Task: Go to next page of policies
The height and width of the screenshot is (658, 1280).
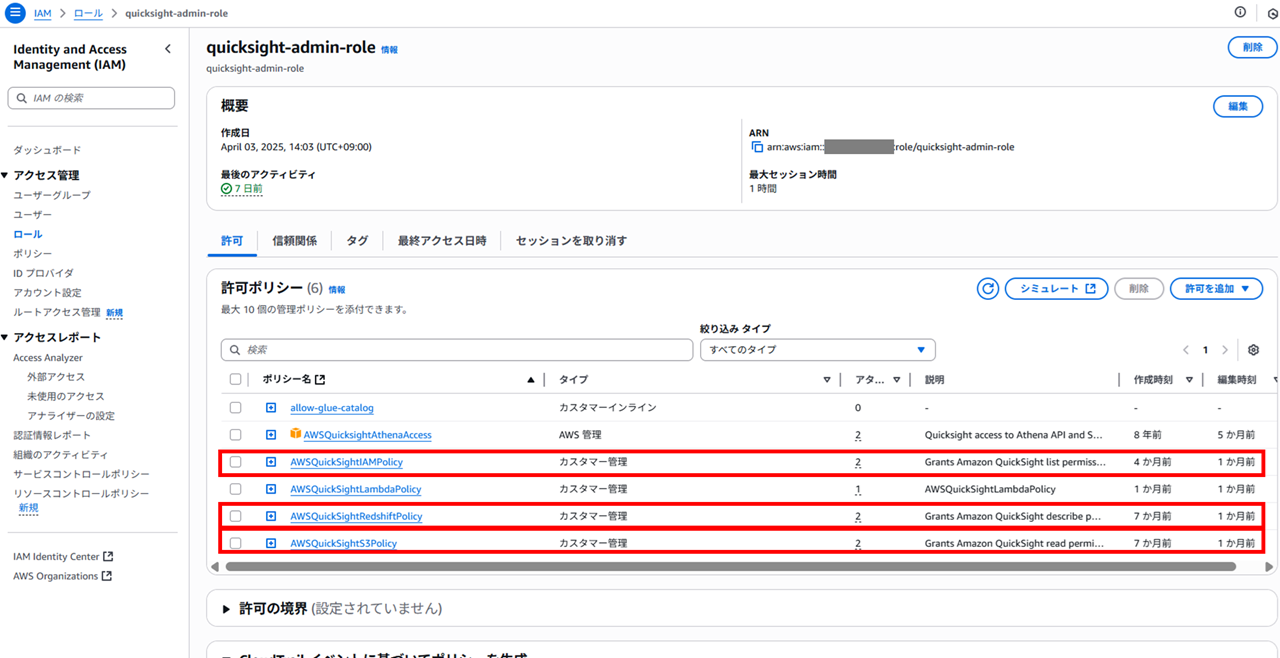Action: 1225,350
